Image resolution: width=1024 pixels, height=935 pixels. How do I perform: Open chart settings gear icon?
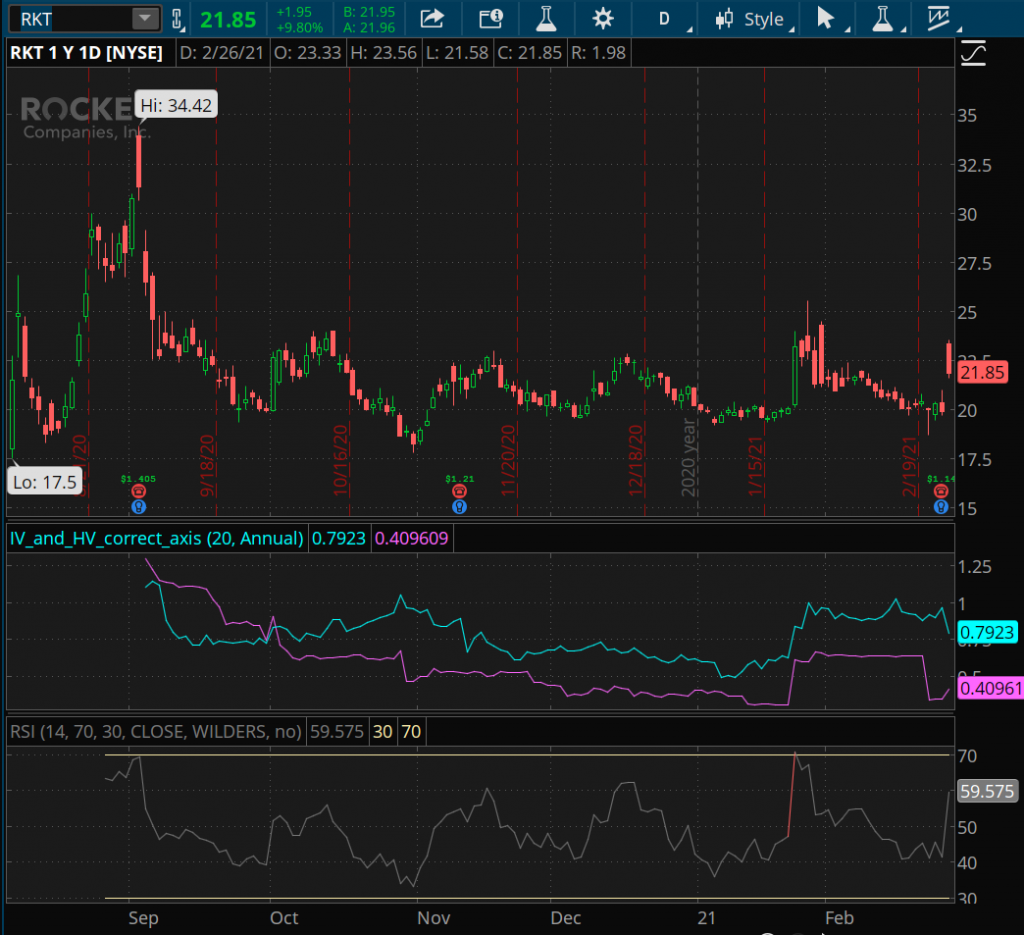click(x=603, y=18)
